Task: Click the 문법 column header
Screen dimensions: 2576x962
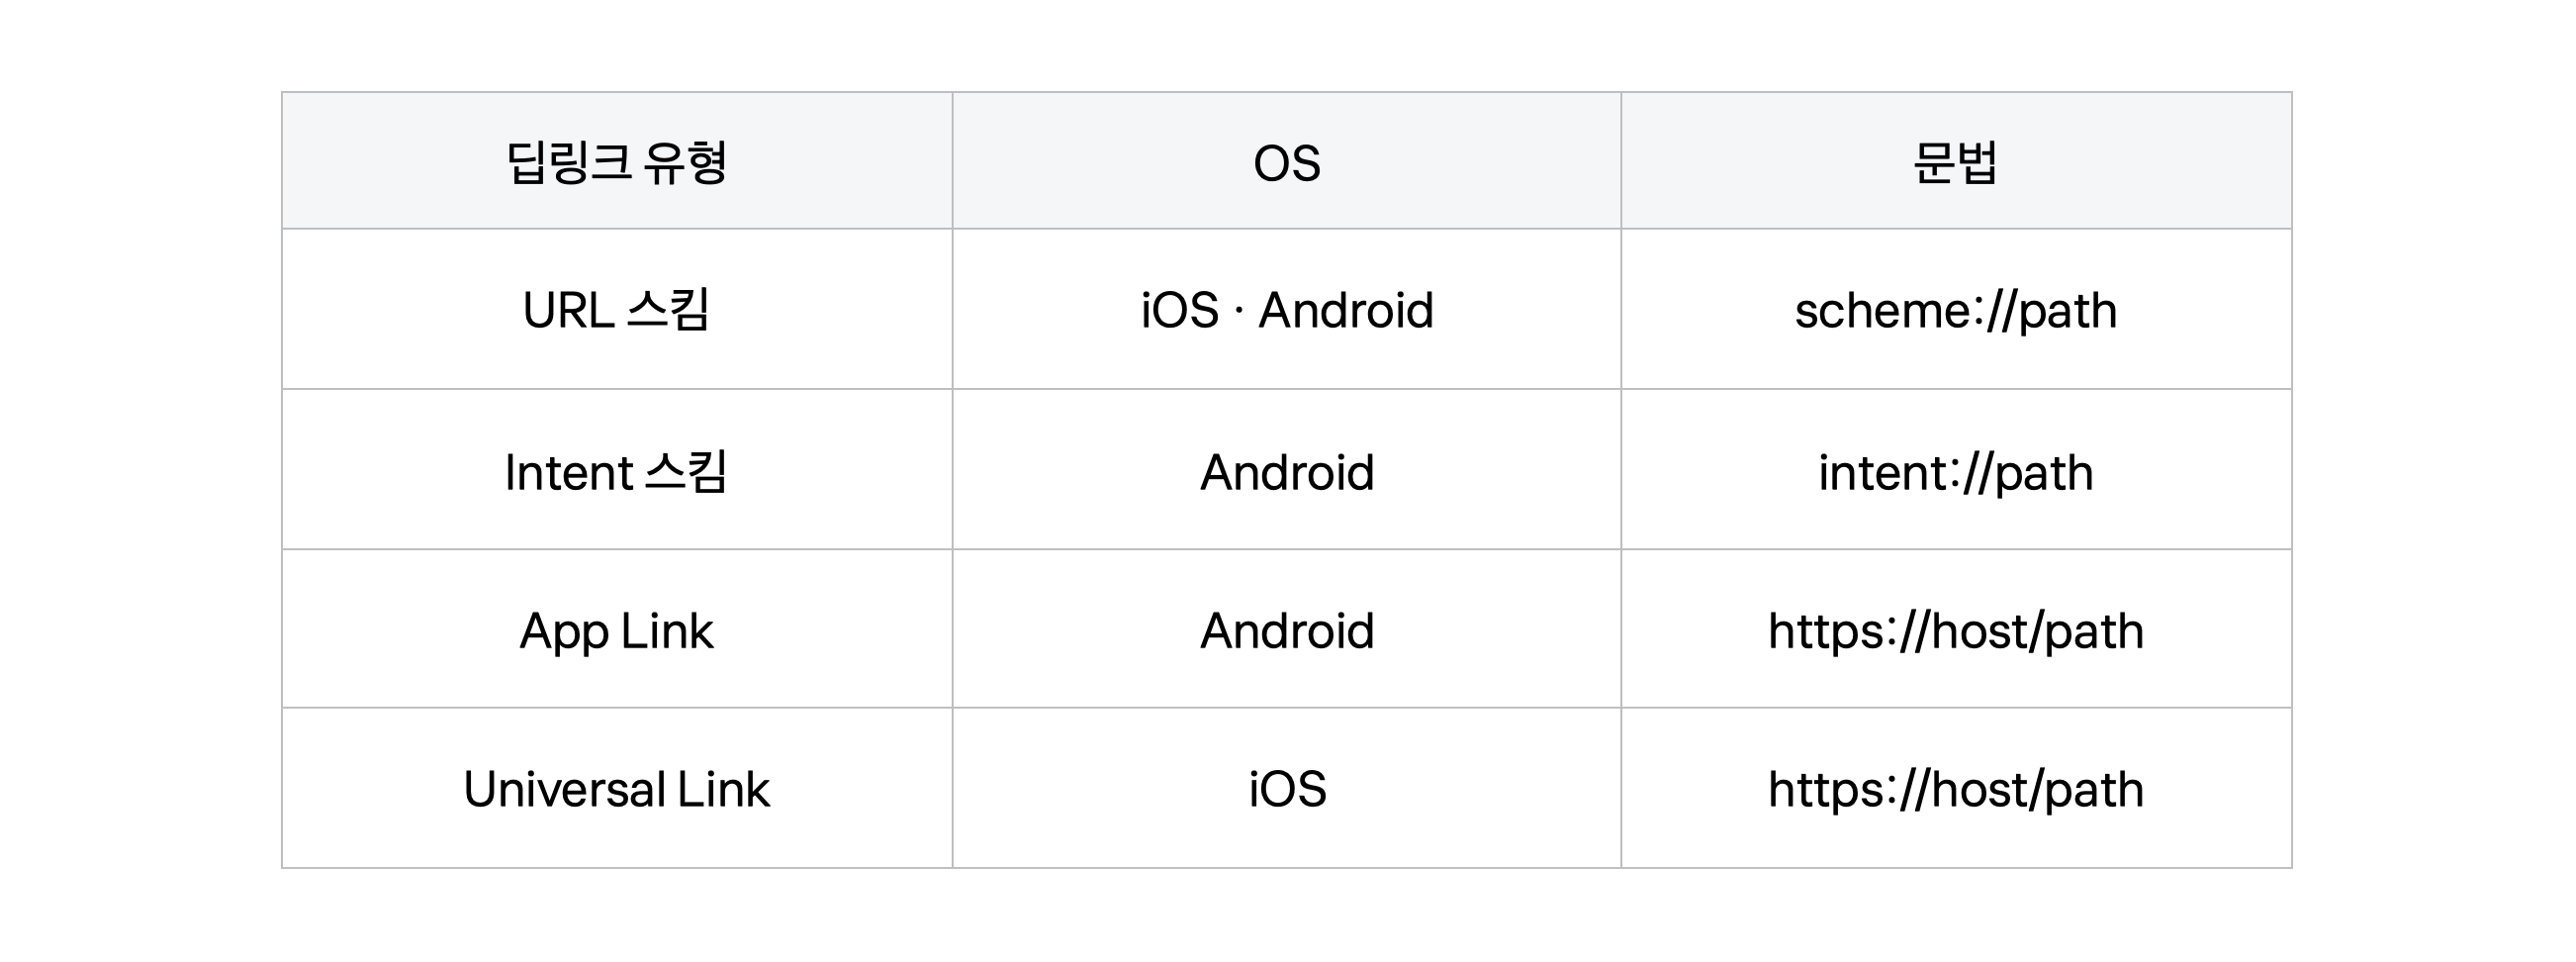Action: coord(1955,162)
